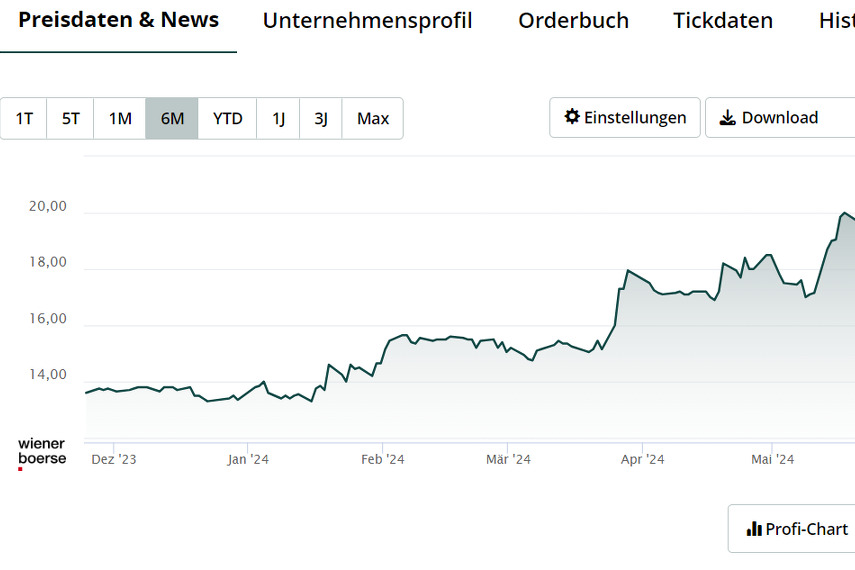The width and height of the screenshot is (855, 570).
Task: Click the 18,00 axis label
Action: pyautogui.click(x=47, y=262)
